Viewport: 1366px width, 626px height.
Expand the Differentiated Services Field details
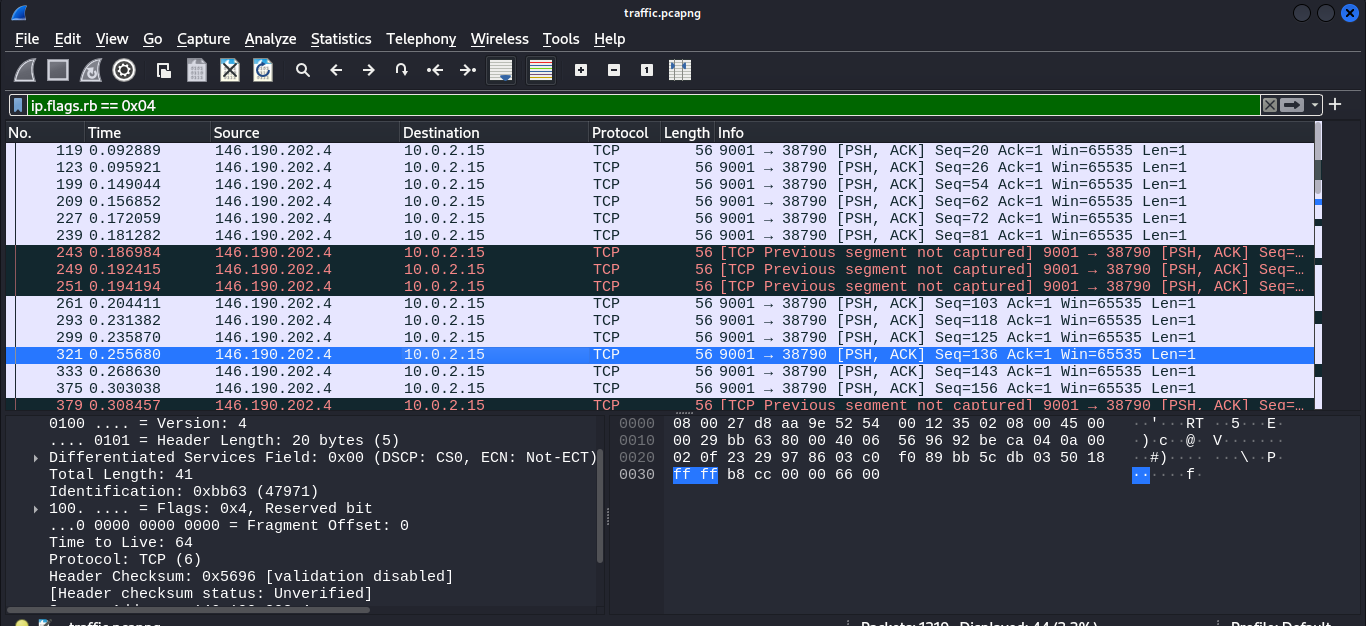(35, 457)
